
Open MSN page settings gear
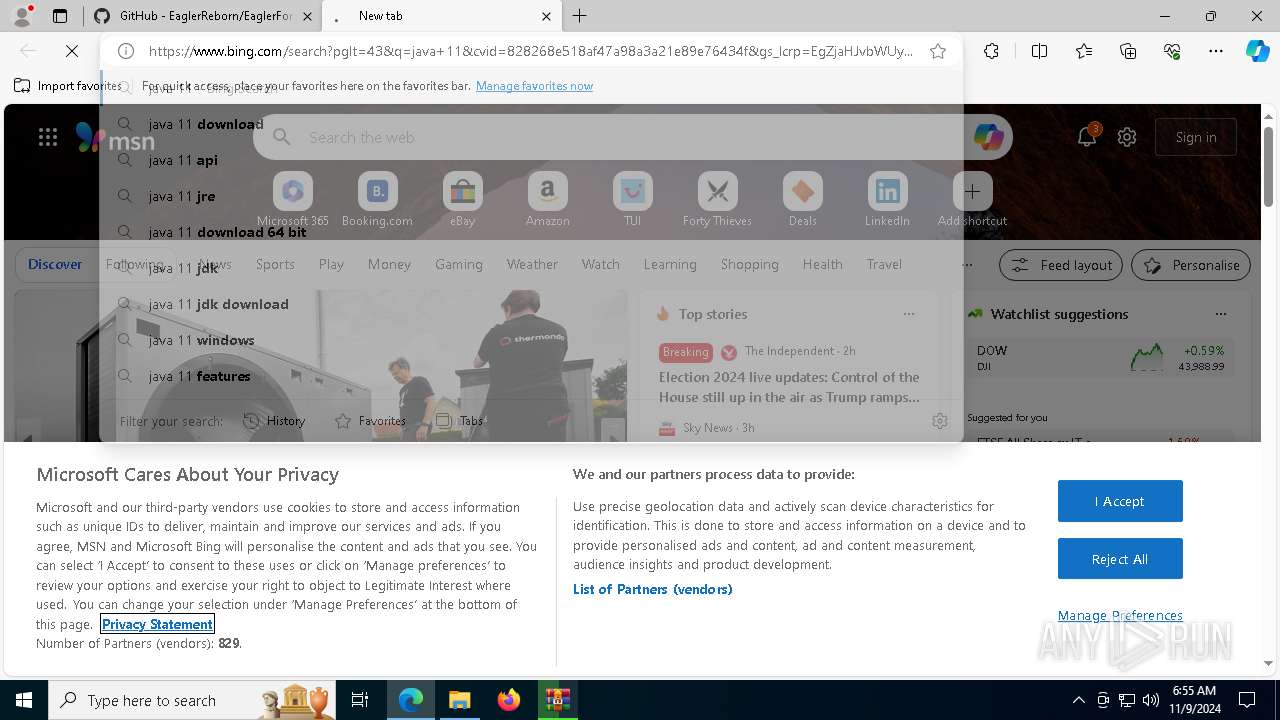(1127, 137)
